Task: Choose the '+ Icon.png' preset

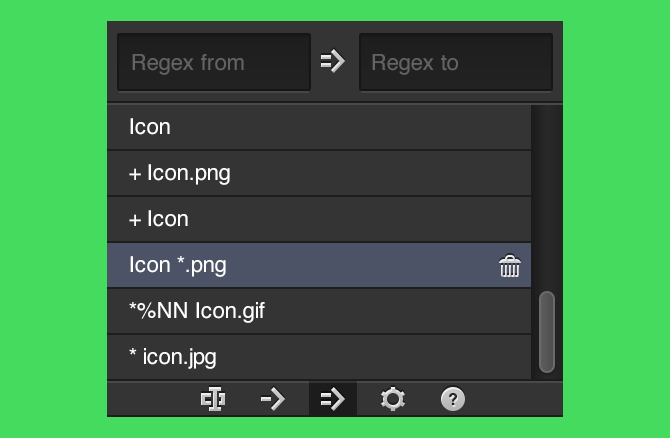Action: pos(180,173)
